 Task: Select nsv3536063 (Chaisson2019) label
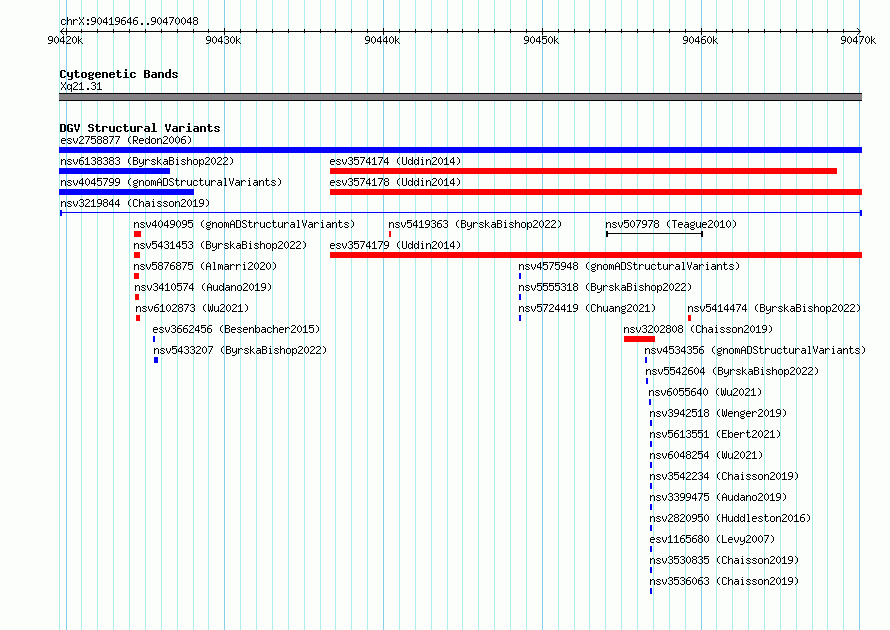tap(724, 581)
